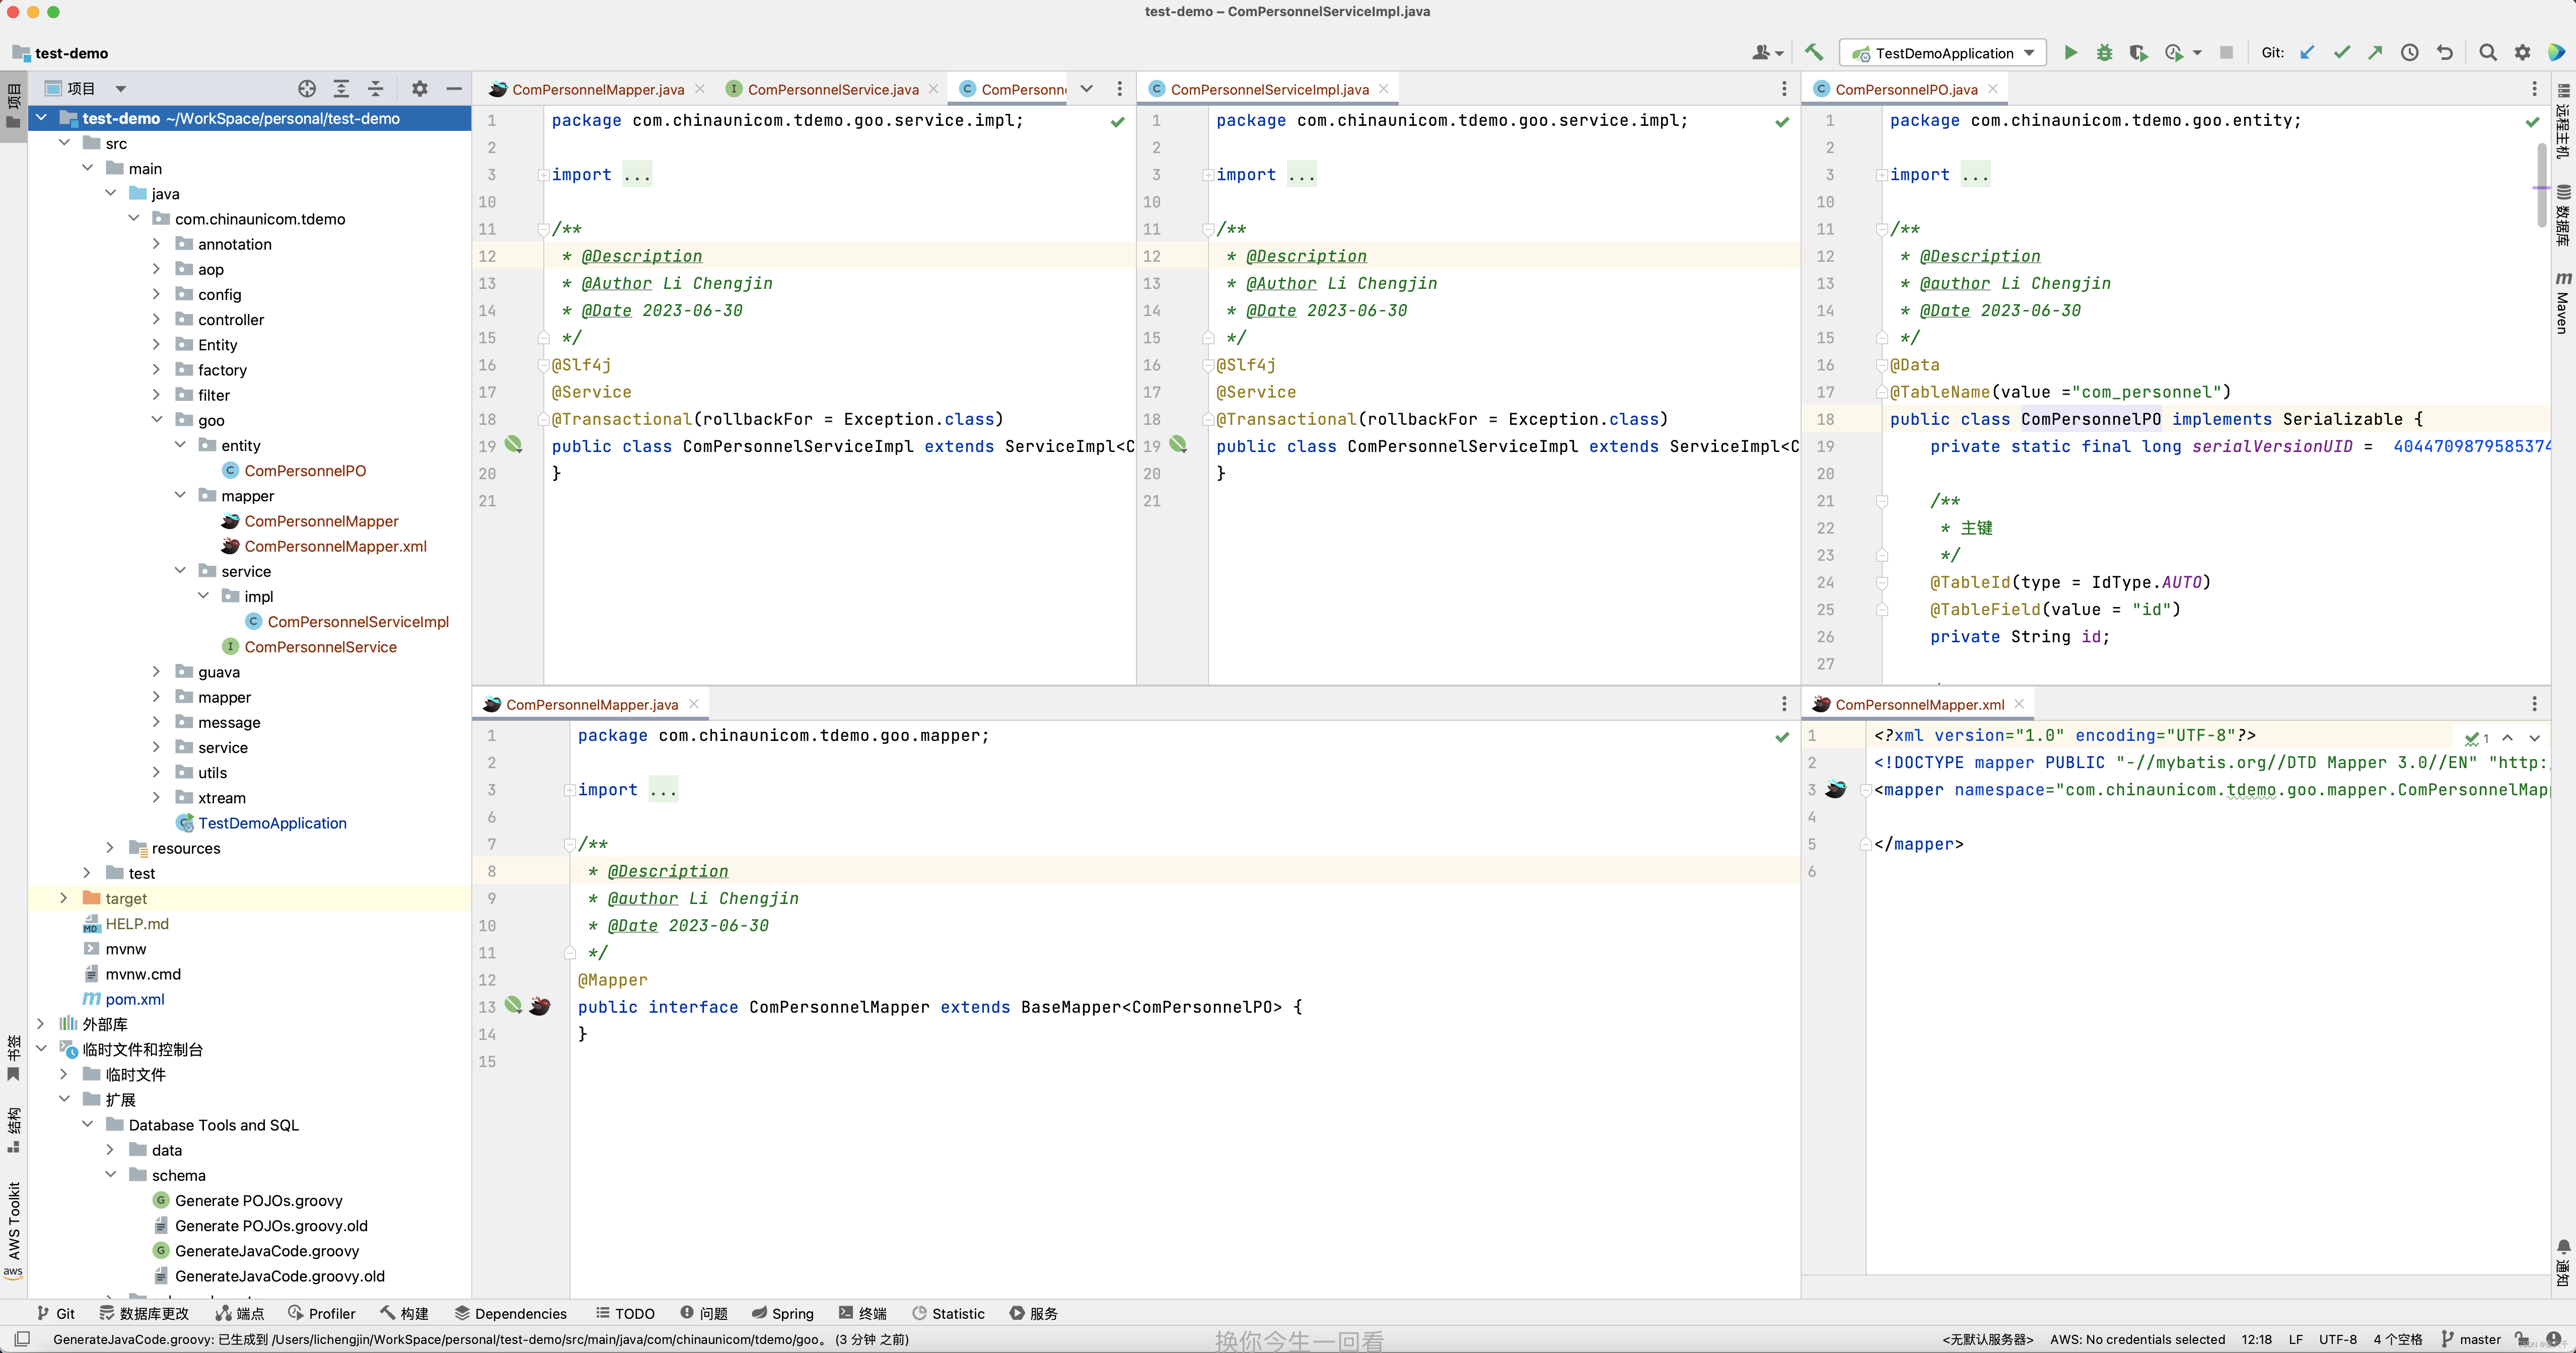
Task: Click the Build hammer icon
Action: [1813, 53]
